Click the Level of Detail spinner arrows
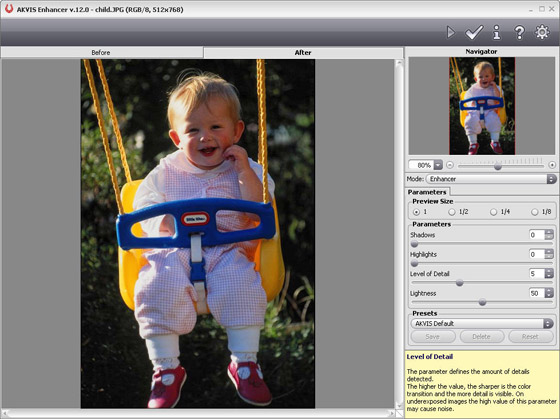Viewport: 560px width, 419px height. pos(549,274)
